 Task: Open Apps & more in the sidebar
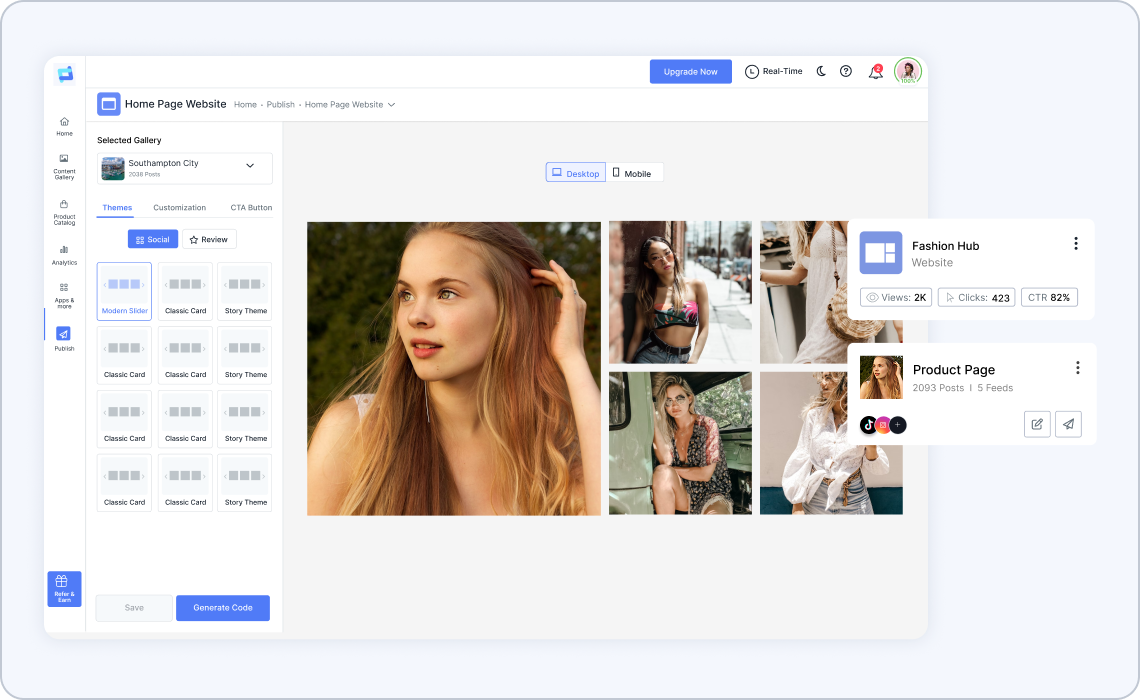click(64, 295)
